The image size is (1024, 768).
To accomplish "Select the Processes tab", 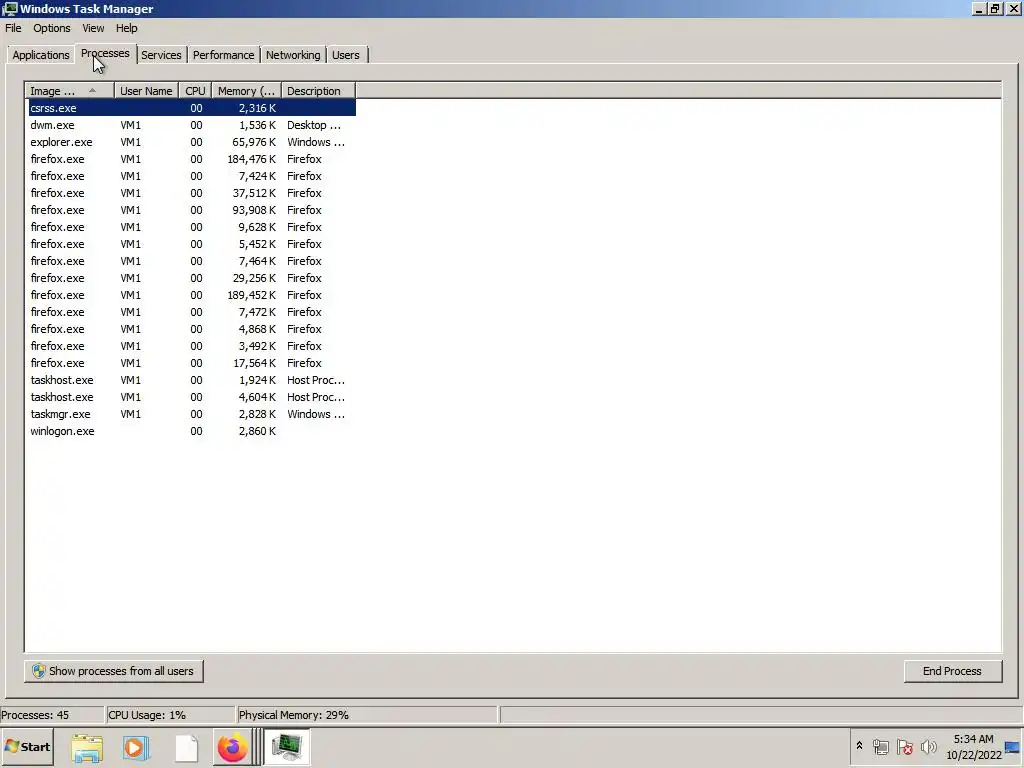I will (105, 54).
